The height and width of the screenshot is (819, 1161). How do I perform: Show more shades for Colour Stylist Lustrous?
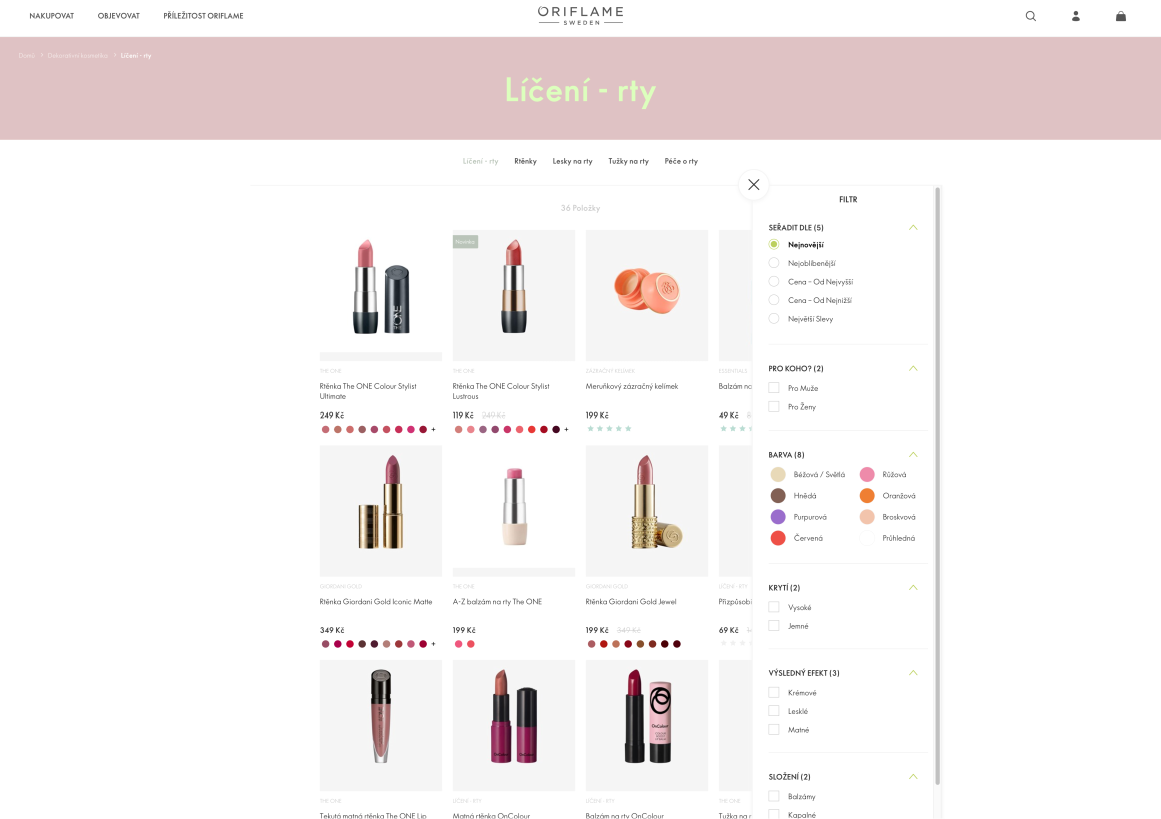pyautogui.click(x=566, y=429)
